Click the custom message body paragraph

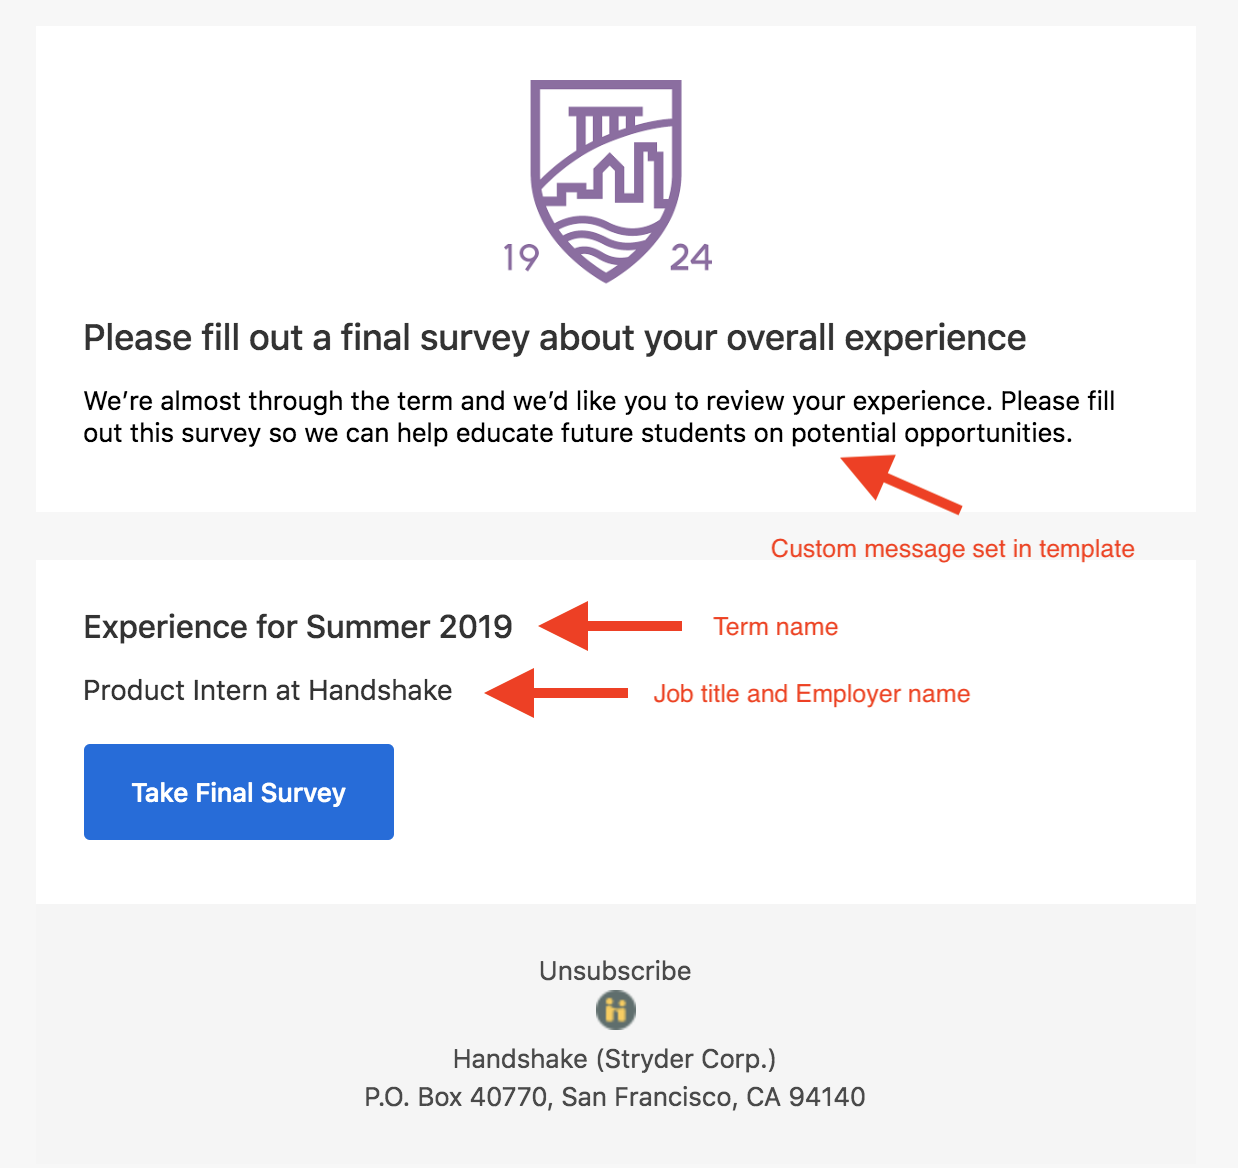pos(599,417)
